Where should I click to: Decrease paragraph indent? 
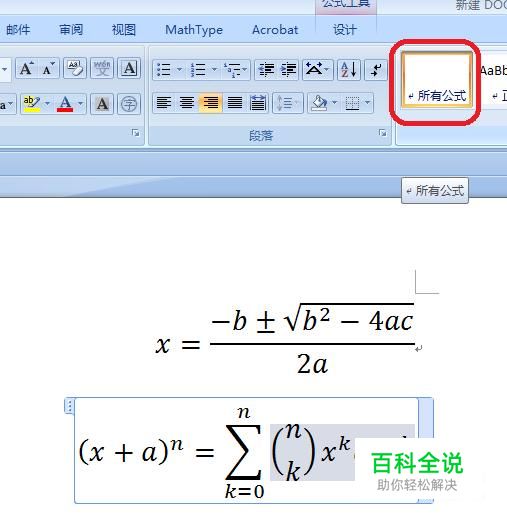click(x=266, y=70)
